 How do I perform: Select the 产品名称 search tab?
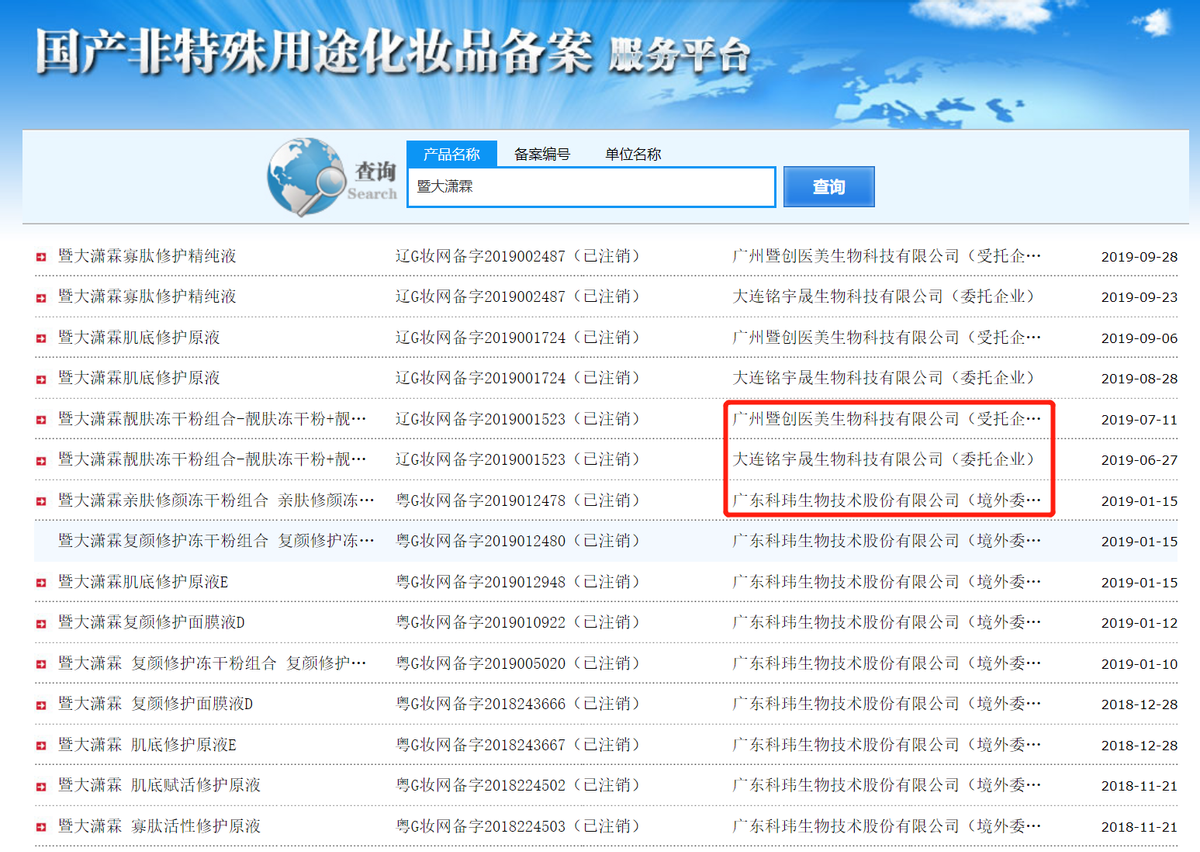(x=453, y=153)
